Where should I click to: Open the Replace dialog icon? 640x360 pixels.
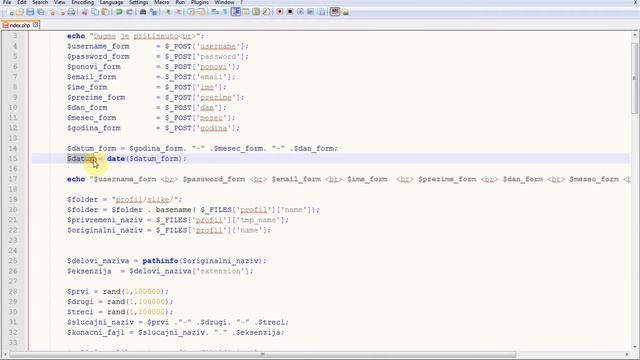(x=154, y=12)
